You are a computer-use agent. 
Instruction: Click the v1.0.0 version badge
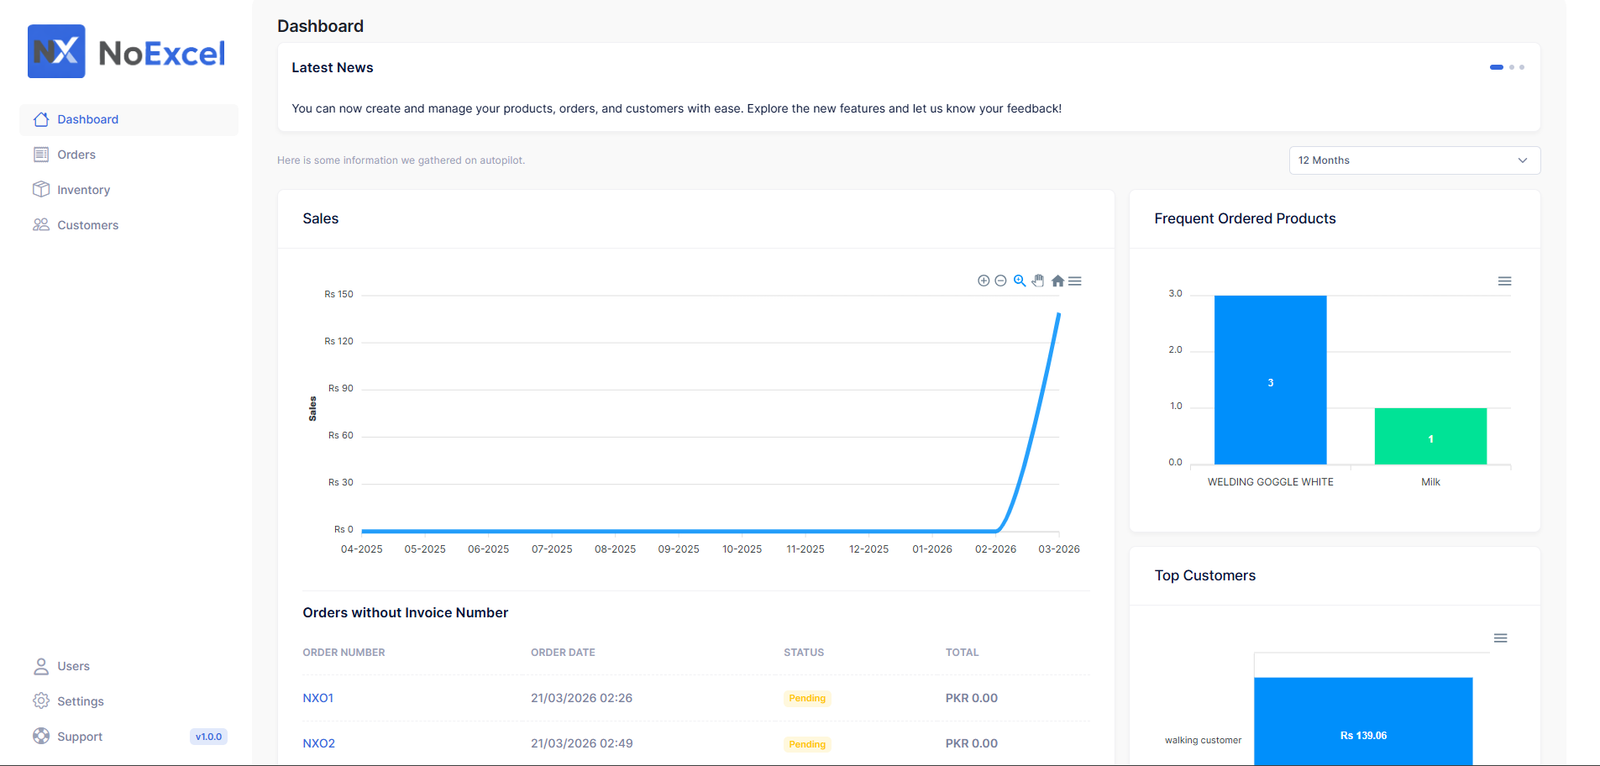pyautogui.click(x=209, y=737)
